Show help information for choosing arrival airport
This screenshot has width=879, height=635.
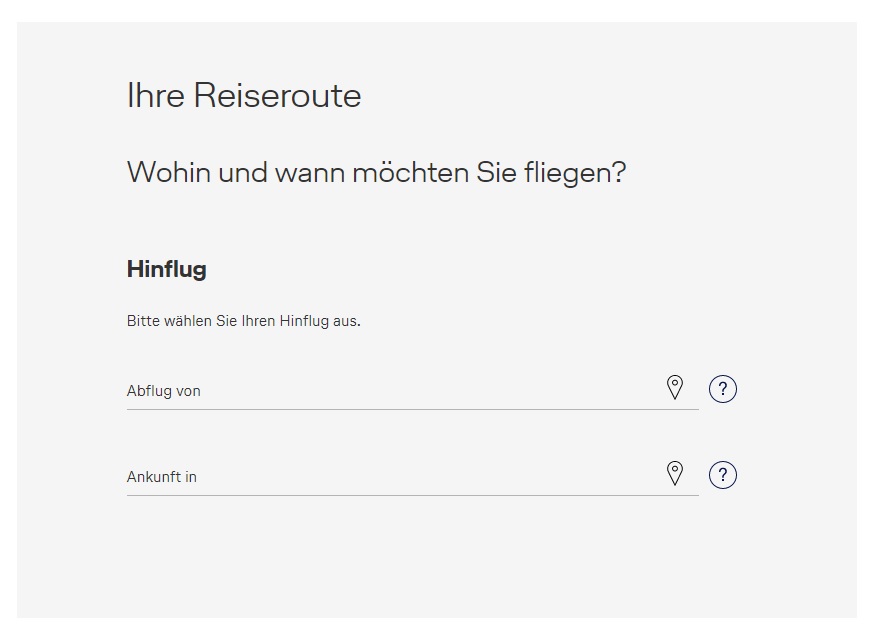click(722, 475)
